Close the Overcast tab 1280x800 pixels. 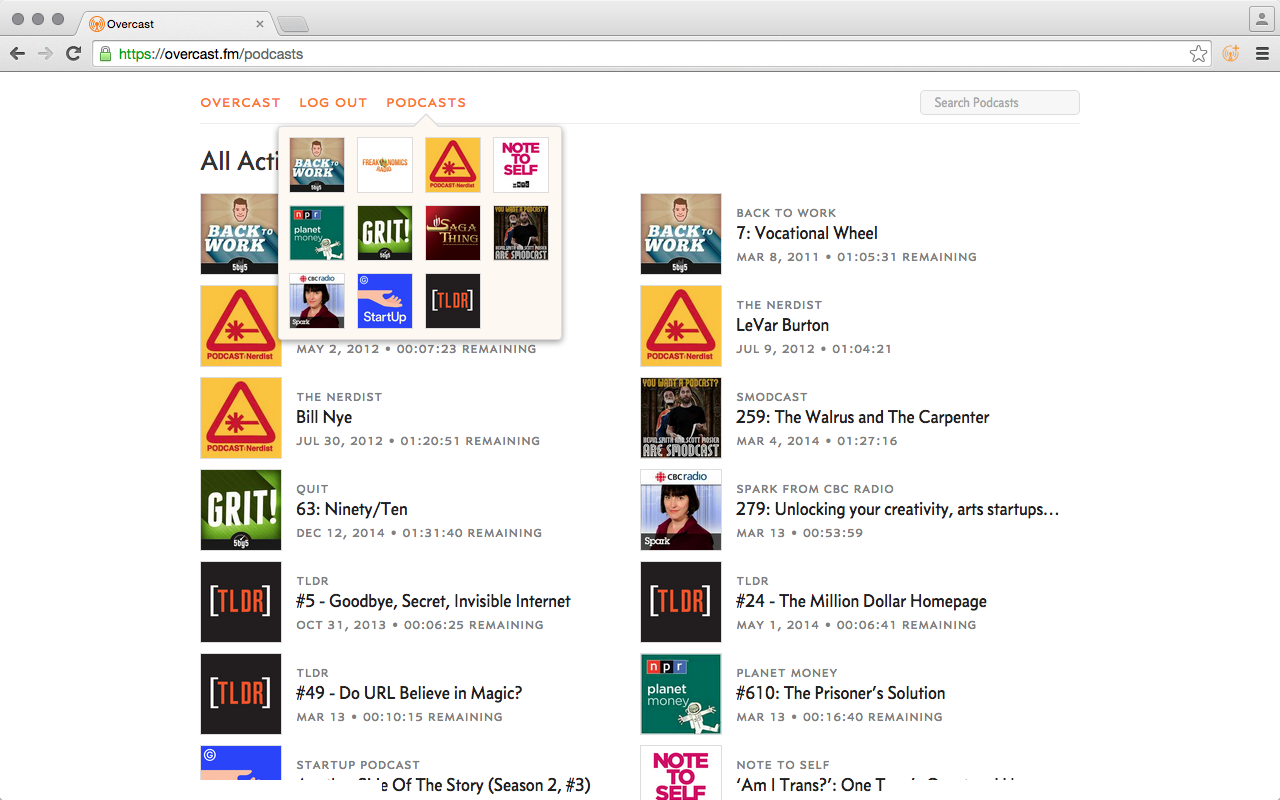[260, 23]
